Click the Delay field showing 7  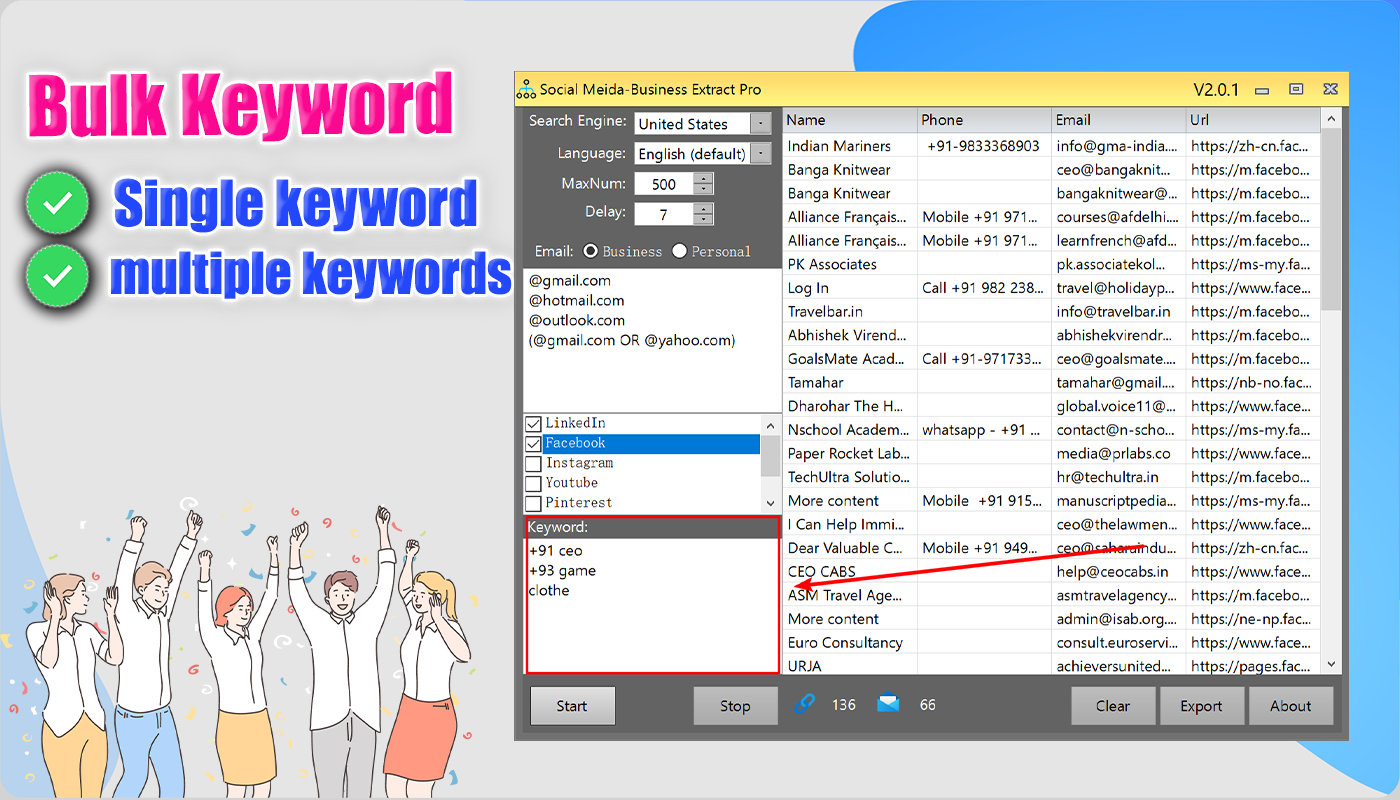[663, 214]
